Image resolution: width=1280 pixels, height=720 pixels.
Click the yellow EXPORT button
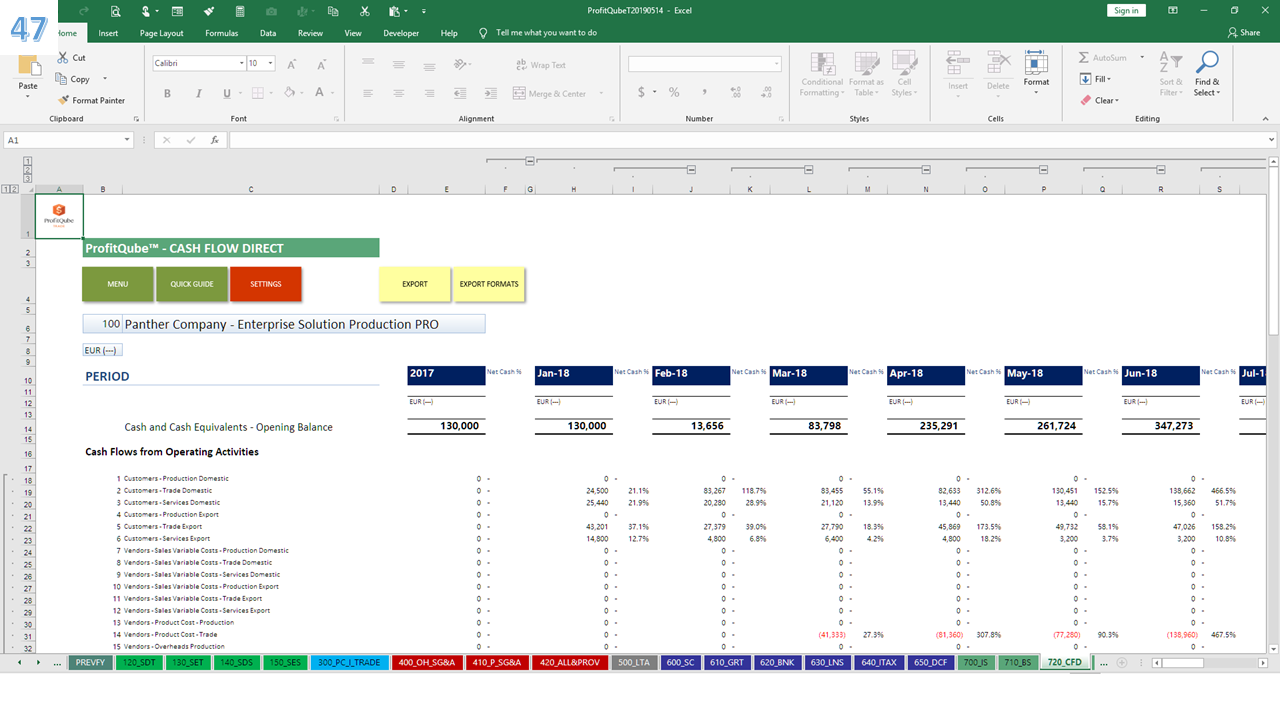point(415,284)
